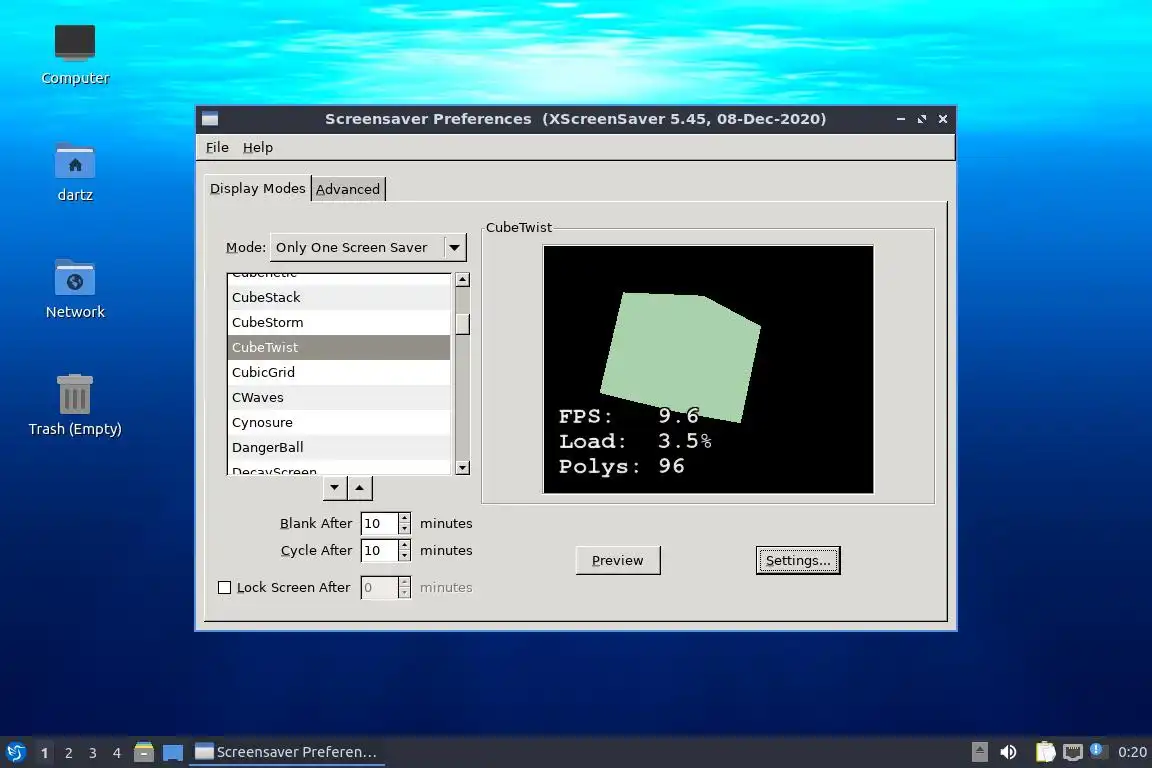Click the Cycle After minutes field

click(379, 550)
